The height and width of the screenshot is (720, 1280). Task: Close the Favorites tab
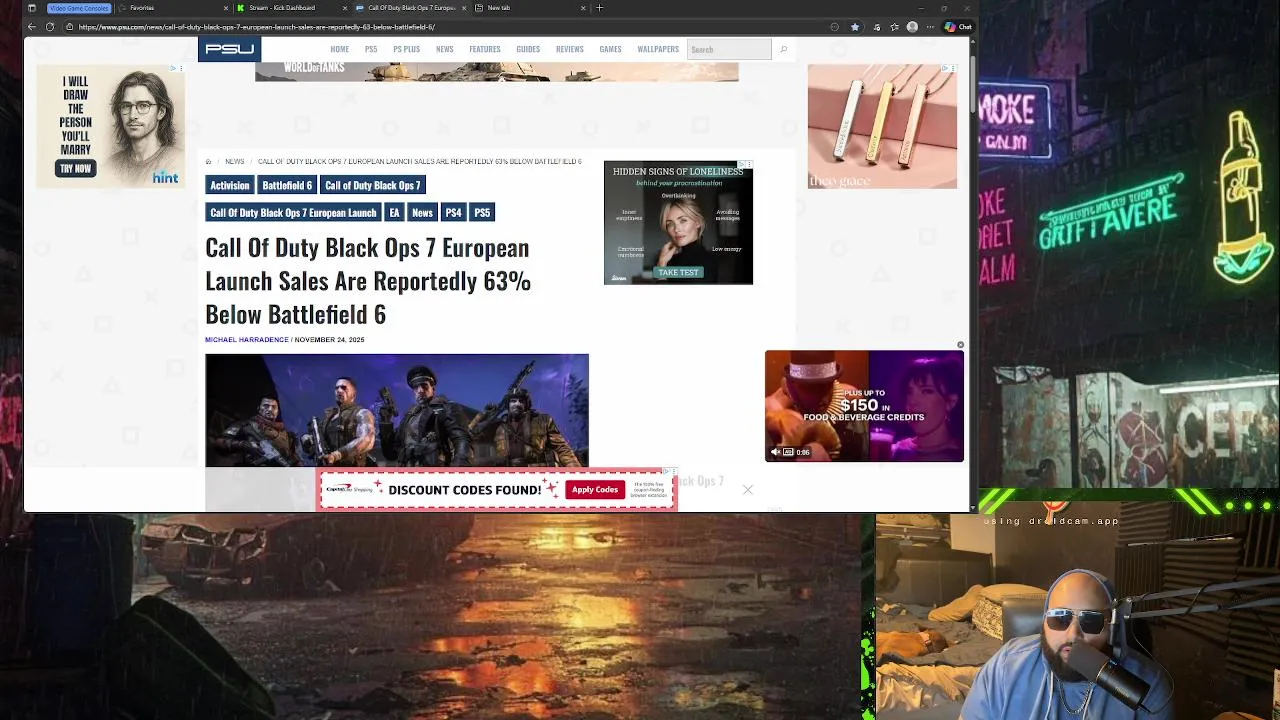[x=226, y=8]
